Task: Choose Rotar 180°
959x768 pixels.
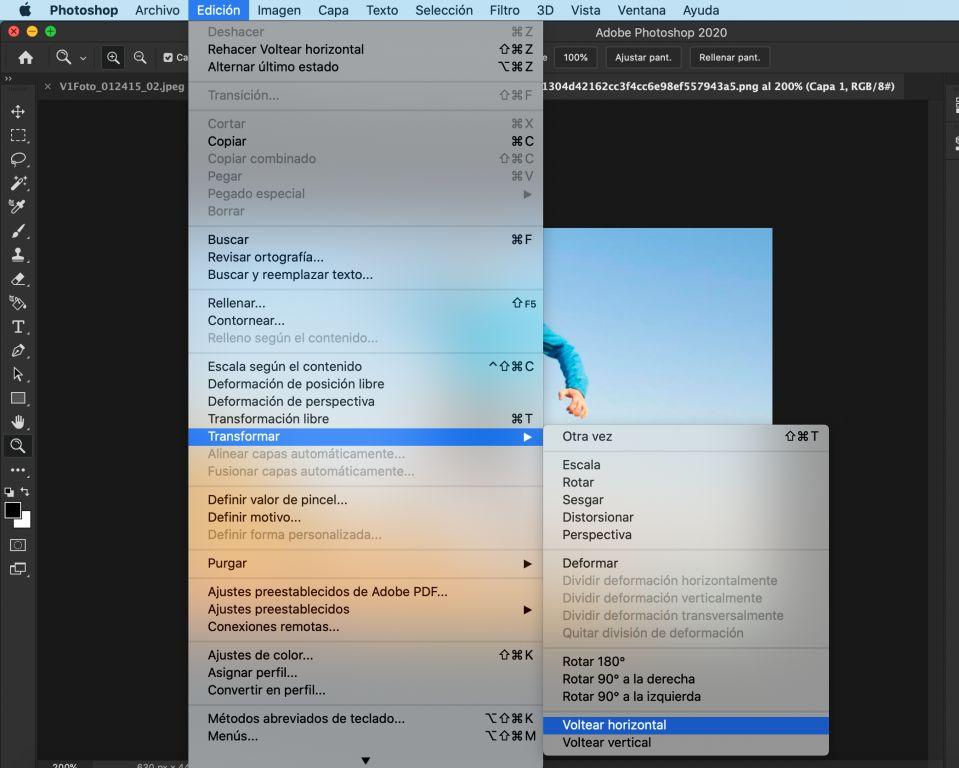Action: (x=686, y=662)
